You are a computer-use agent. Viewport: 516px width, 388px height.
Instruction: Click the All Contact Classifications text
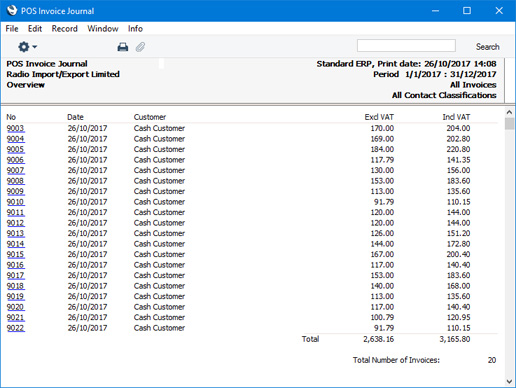point(444,95)
